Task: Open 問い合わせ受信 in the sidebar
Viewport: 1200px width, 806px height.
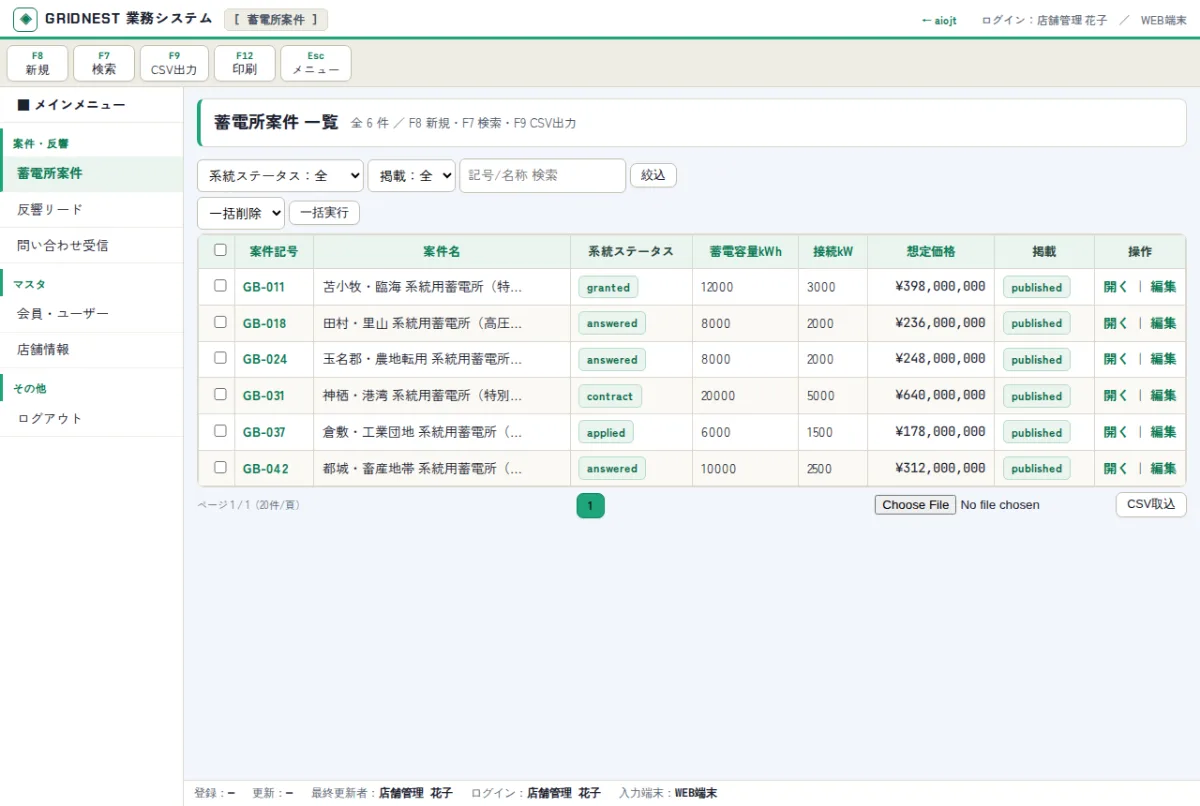Action: click(92, 245)
